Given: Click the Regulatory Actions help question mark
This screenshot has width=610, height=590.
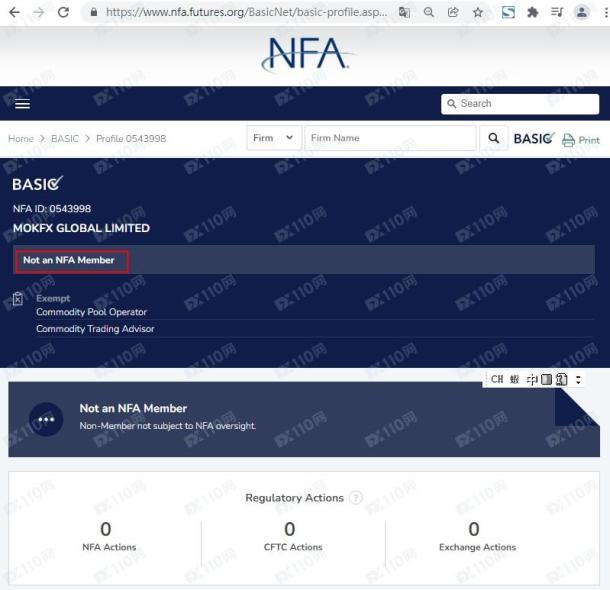Looking at the screenshot, I should pos(356,498).
